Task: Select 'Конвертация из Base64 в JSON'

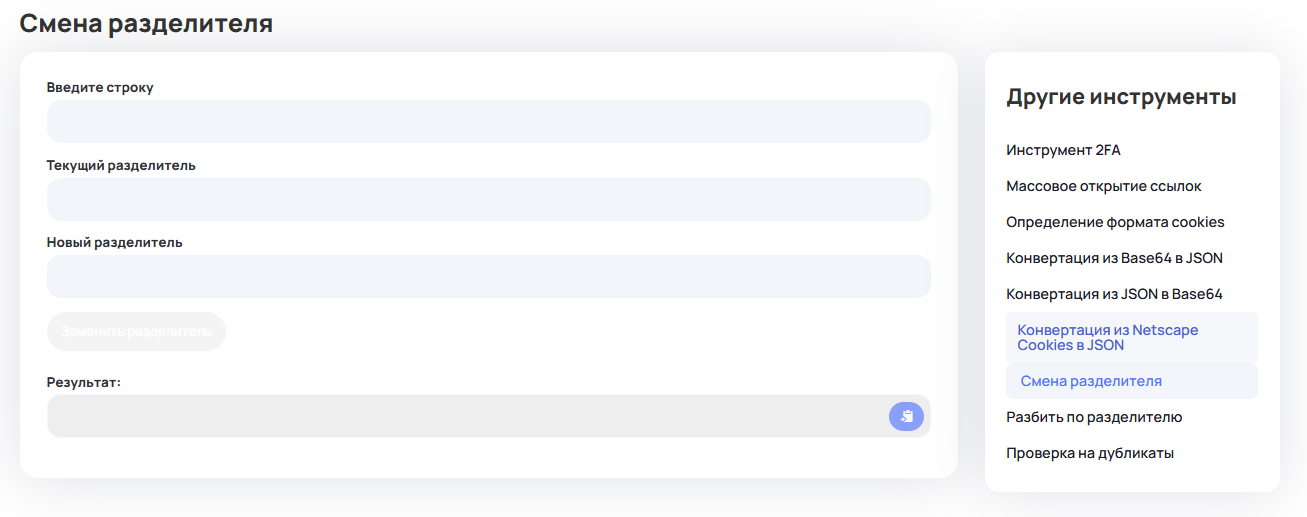Action: tap(1114, 258)
